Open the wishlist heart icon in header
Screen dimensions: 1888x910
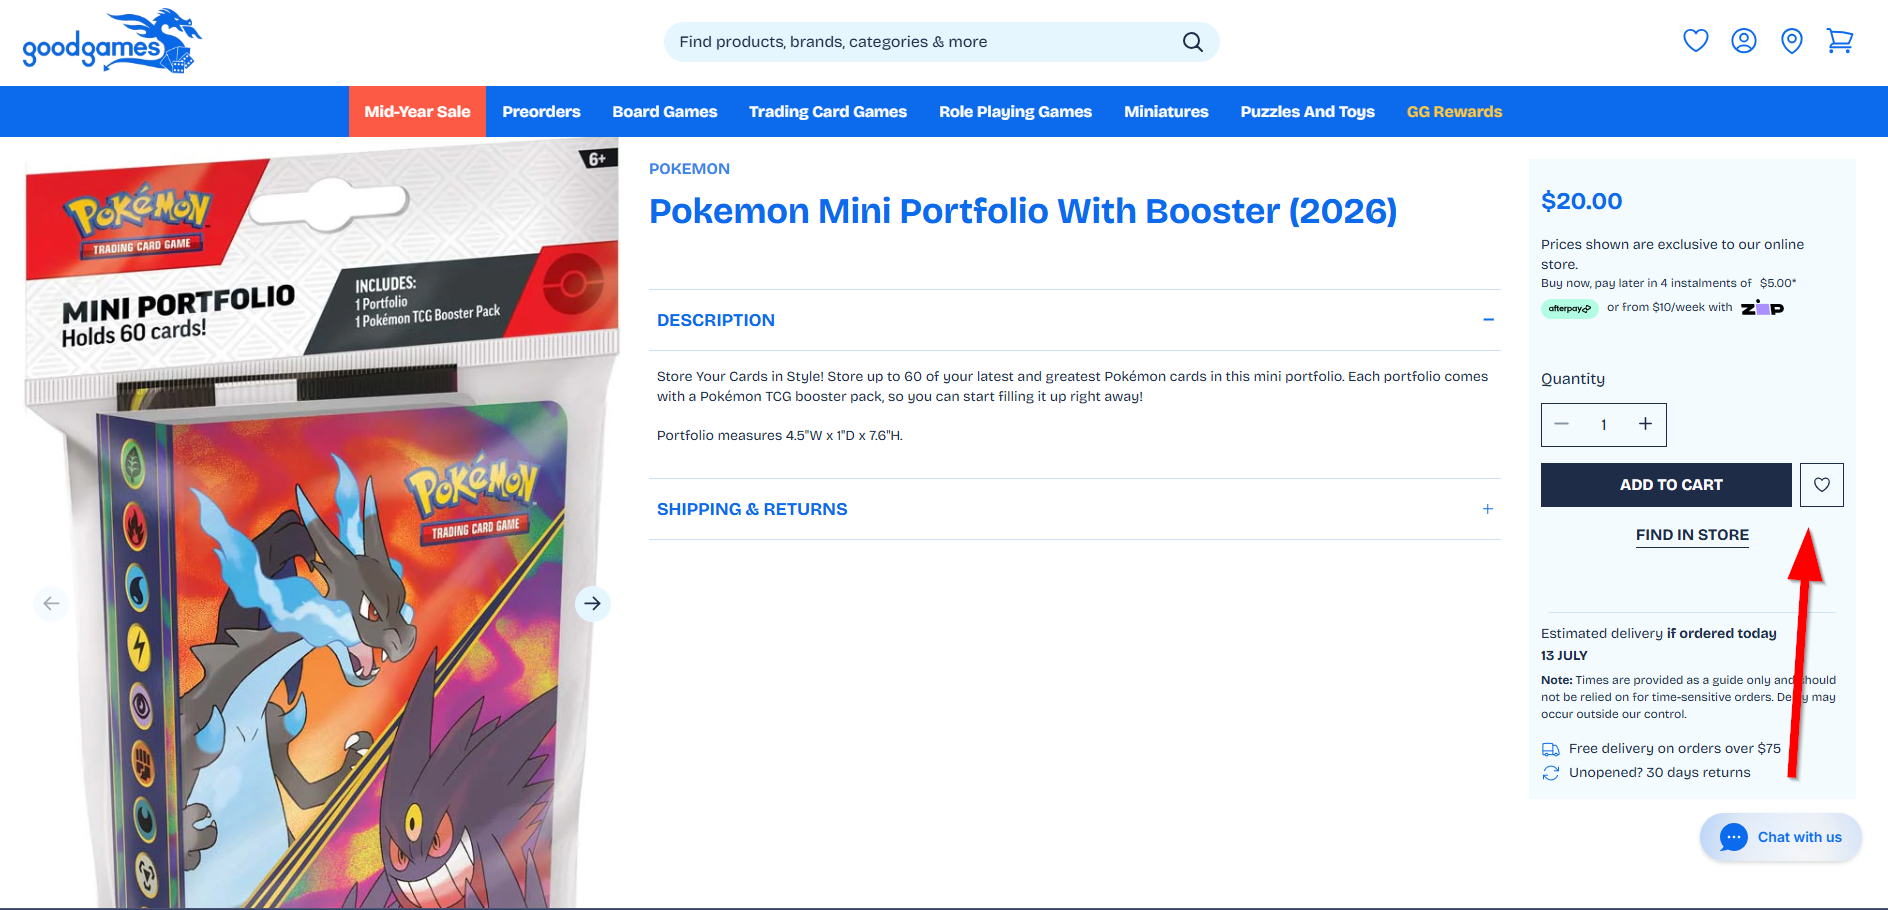pyautogui.click(x=1695, y=41)
